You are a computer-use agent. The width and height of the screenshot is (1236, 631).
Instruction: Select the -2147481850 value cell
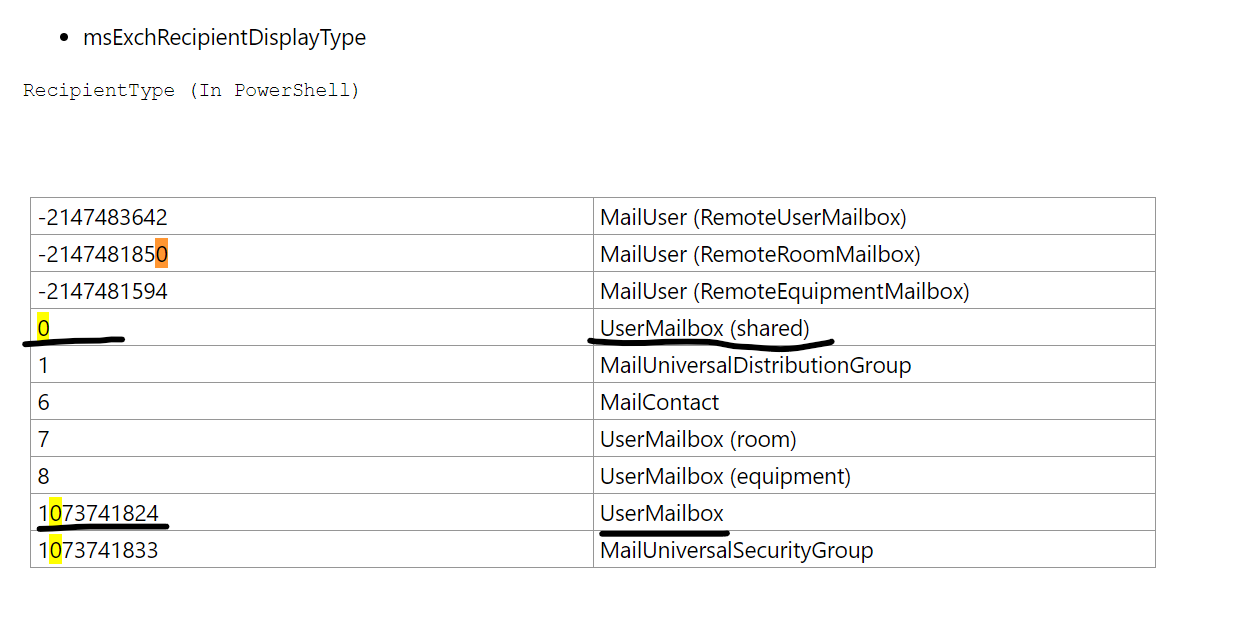(312, 254)
